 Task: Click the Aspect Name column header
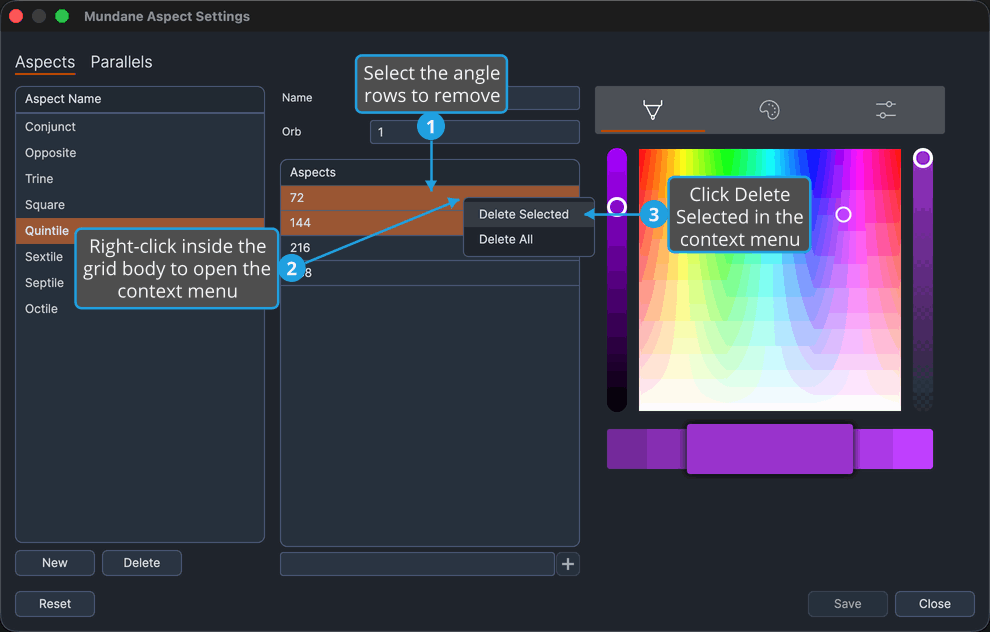point(140,99)
